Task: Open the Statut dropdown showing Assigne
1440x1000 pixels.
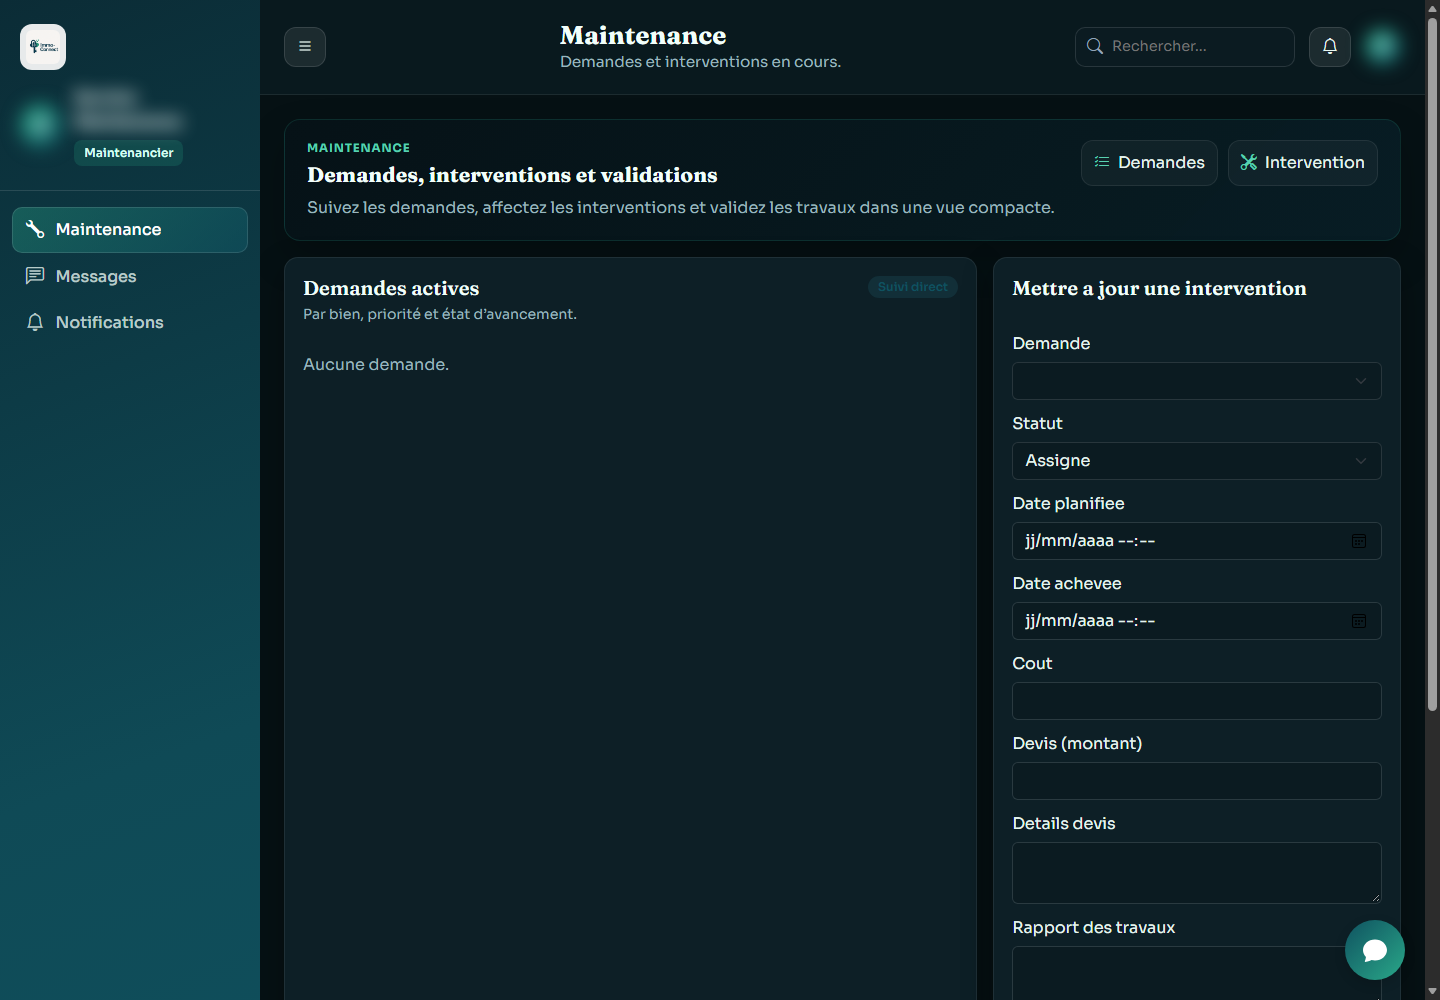Action: tap(1197, 461)
